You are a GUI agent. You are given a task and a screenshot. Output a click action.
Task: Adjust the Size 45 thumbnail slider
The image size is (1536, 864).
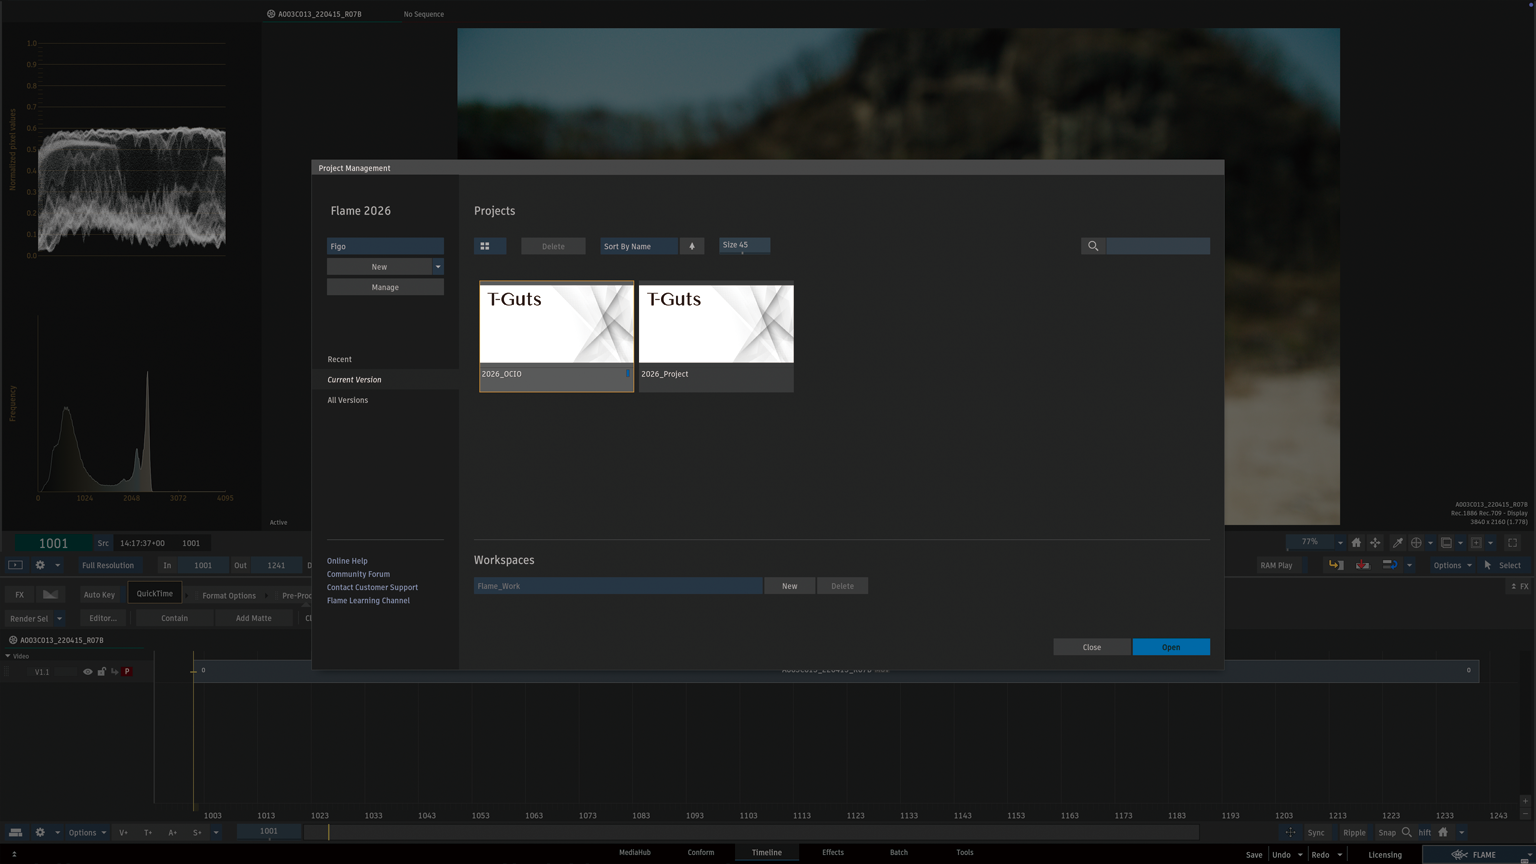pos(744,245)
